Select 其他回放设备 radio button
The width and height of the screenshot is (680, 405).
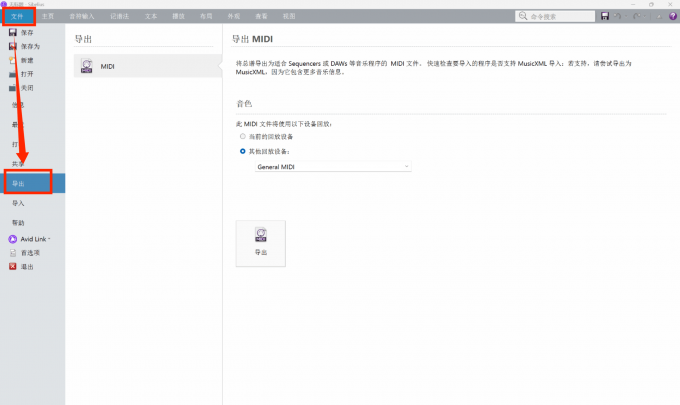[243, 151]
